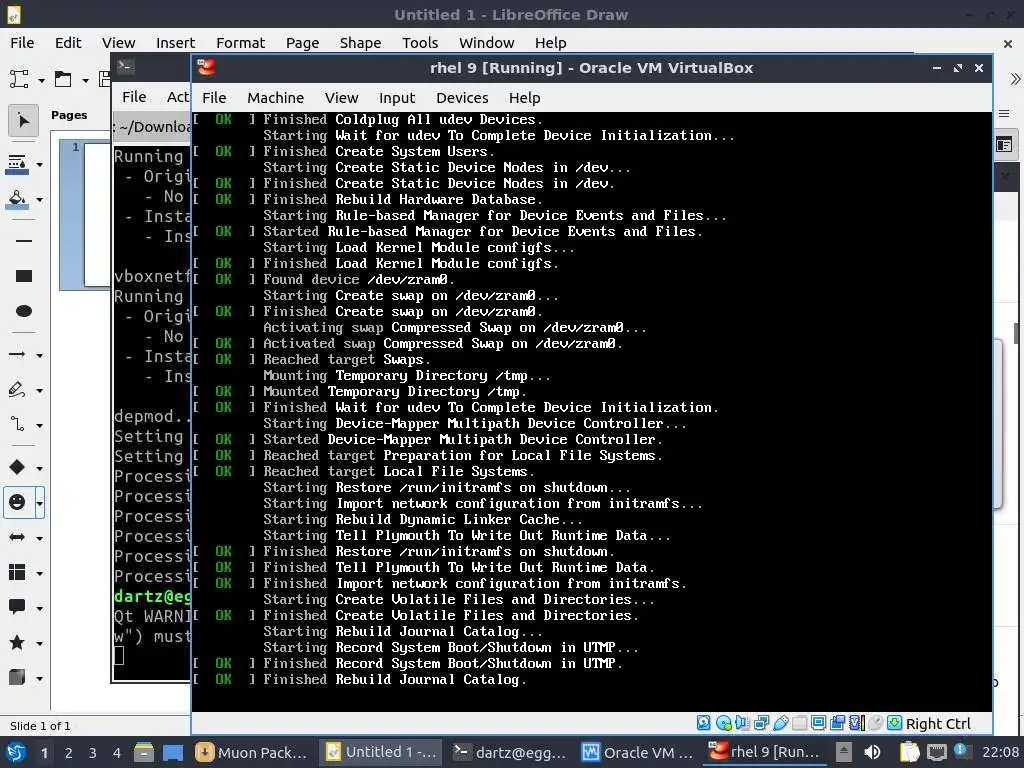Open LibreOffice Draw Insert menu
1024x768 pixels.
tap(175, 43)
